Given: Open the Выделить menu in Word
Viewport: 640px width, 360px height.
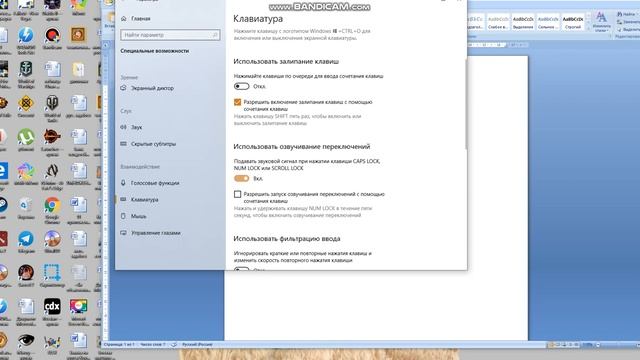Looking at the screenshot, I should click(628, 29).
